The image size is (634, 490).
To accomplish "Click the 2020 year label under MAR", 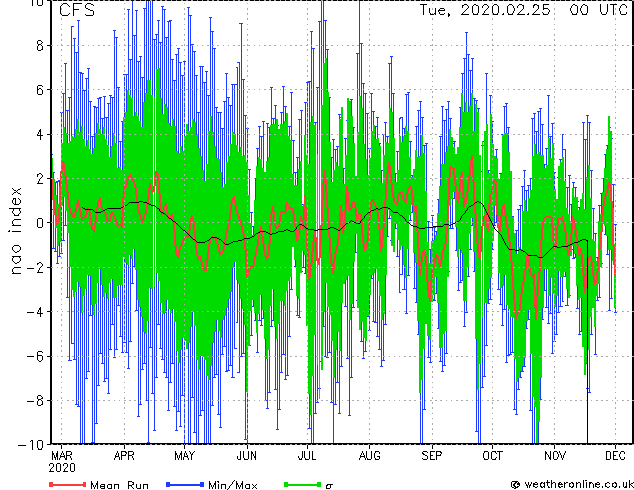I will click(62, 468).
